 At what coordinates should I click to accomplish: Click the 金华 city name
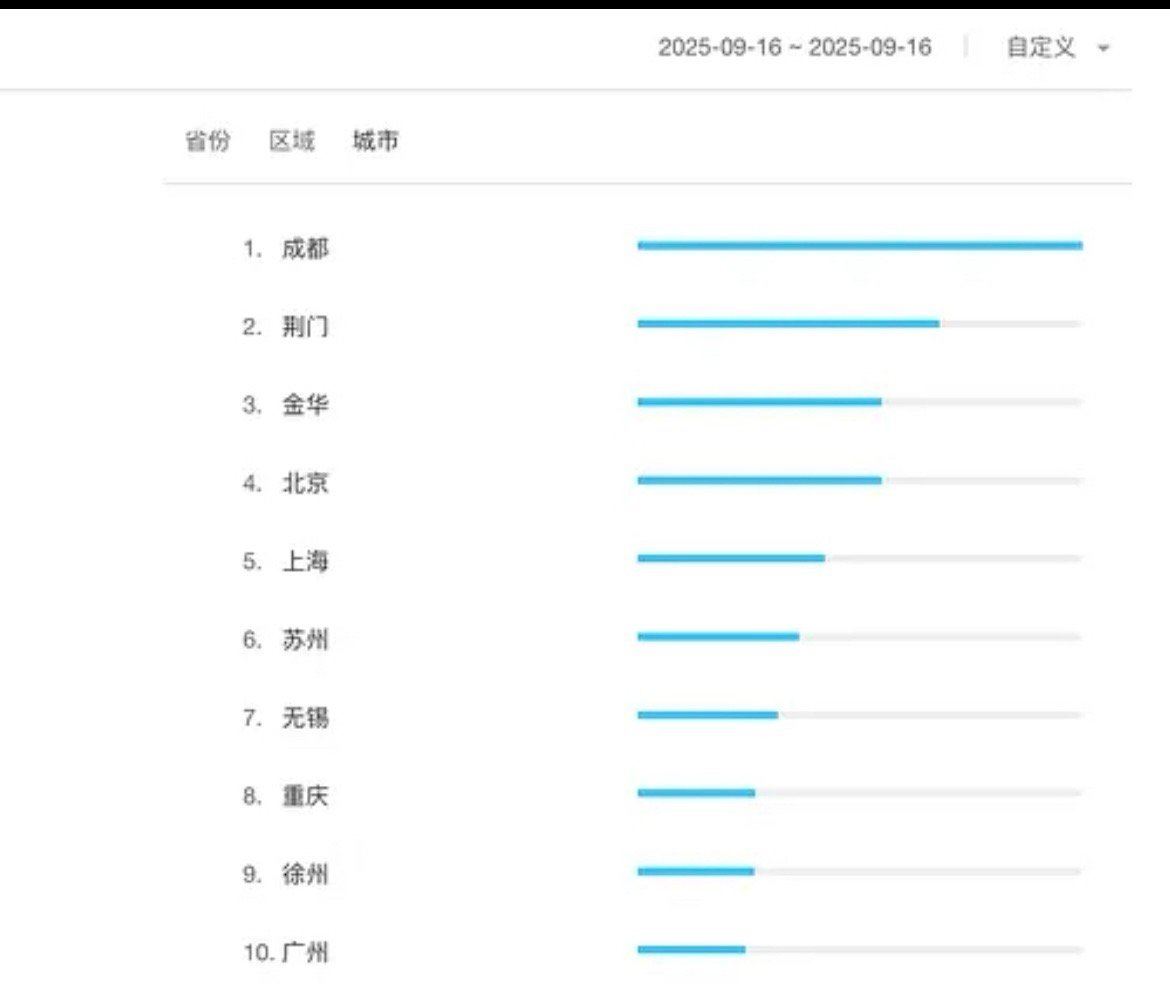pos(304,405)
